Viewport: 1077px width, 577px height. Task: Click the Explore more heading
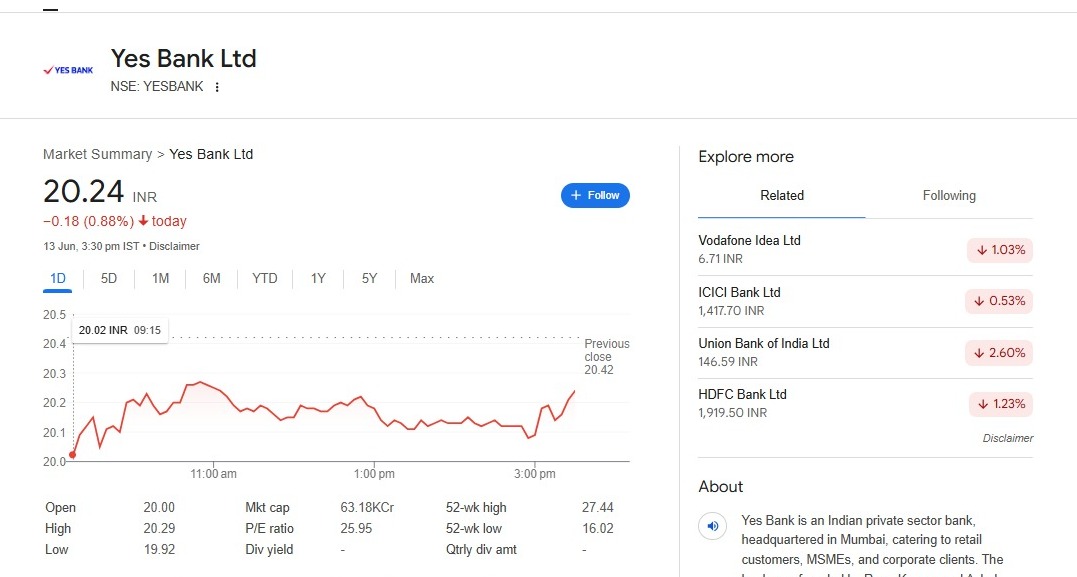pyautogui.click(x=746, y=157)
